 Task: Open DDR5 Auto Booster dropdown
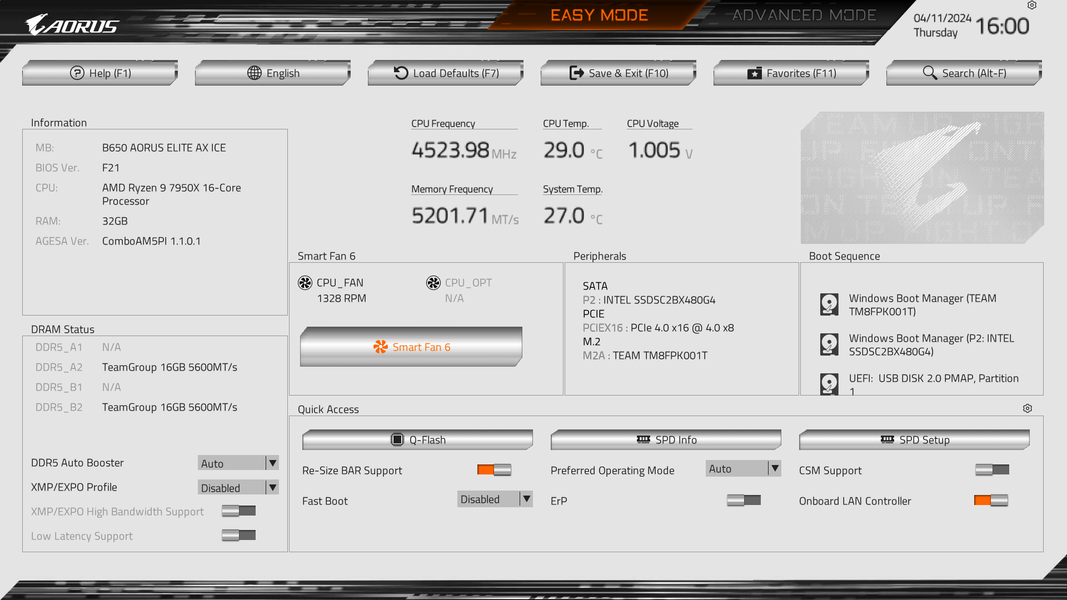[238, 463]
